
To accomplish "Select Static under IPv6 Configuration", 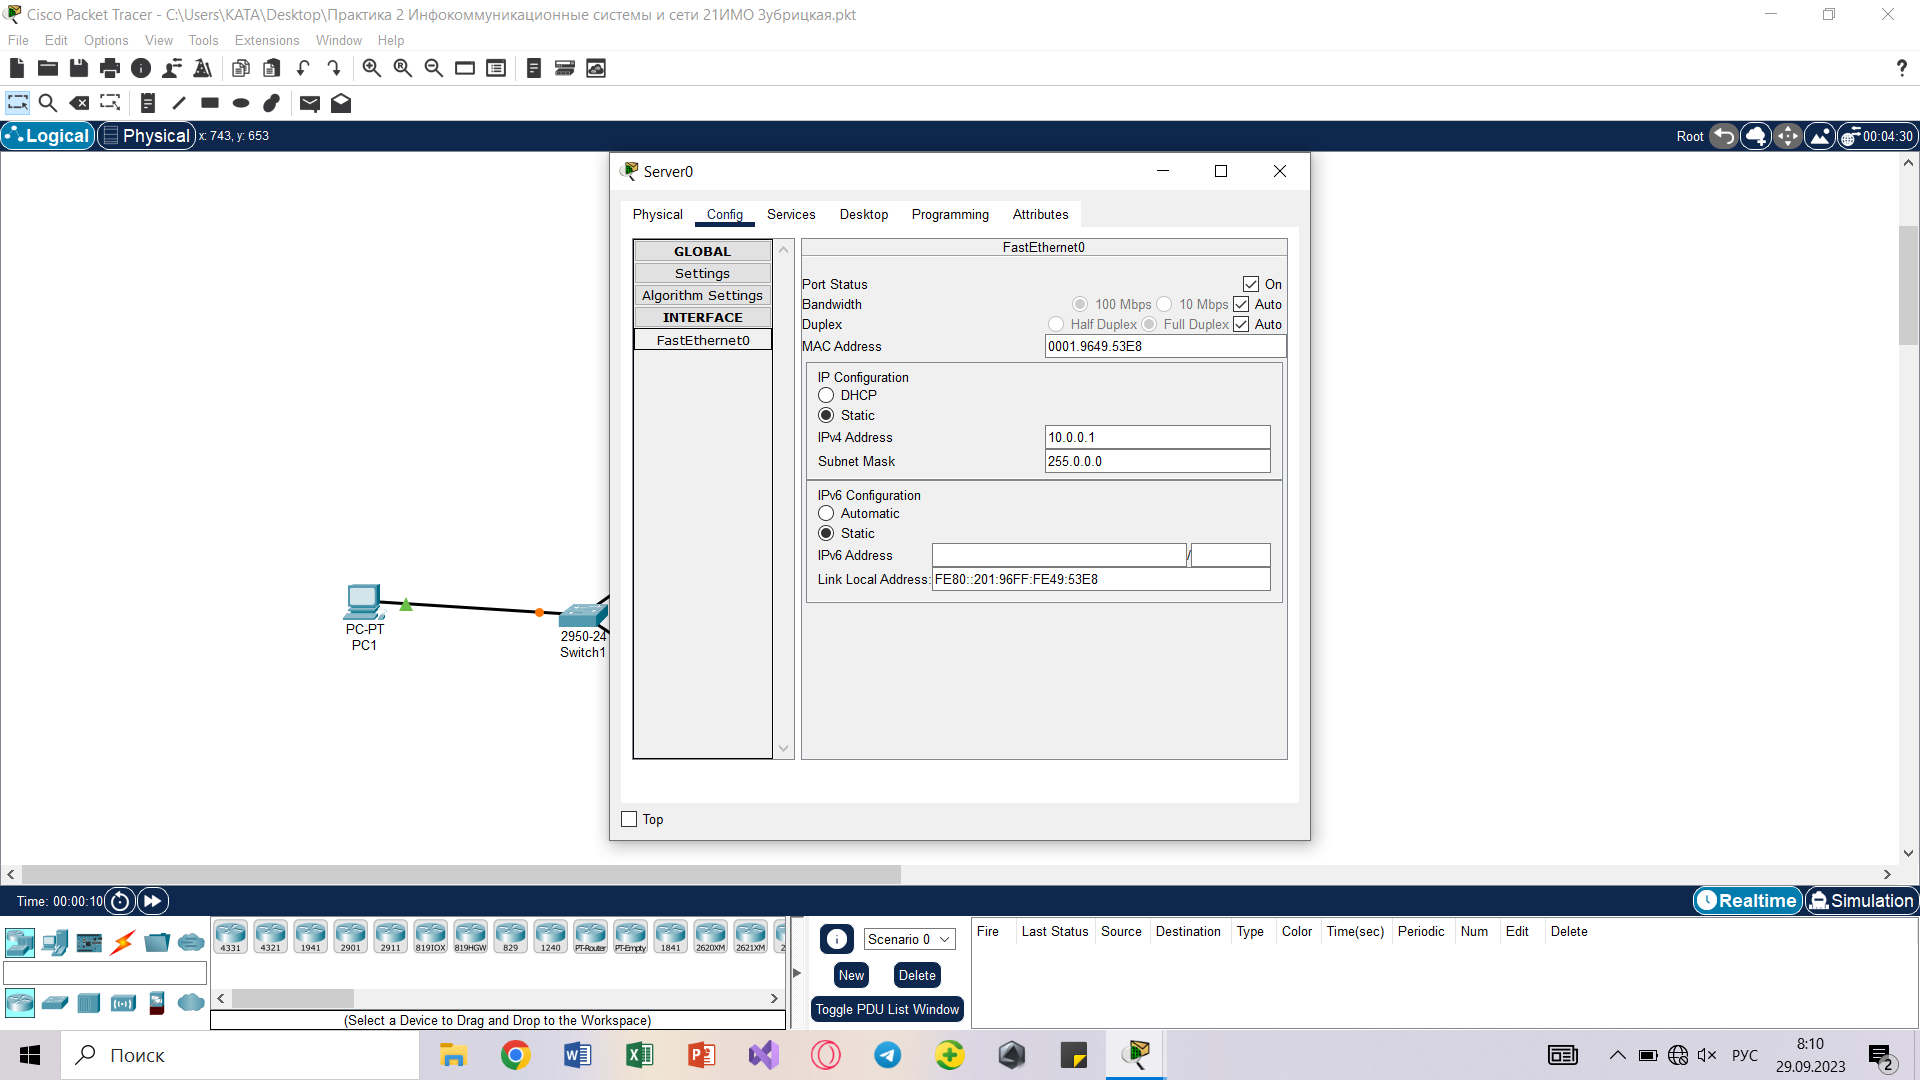I will tap(826, 533).
